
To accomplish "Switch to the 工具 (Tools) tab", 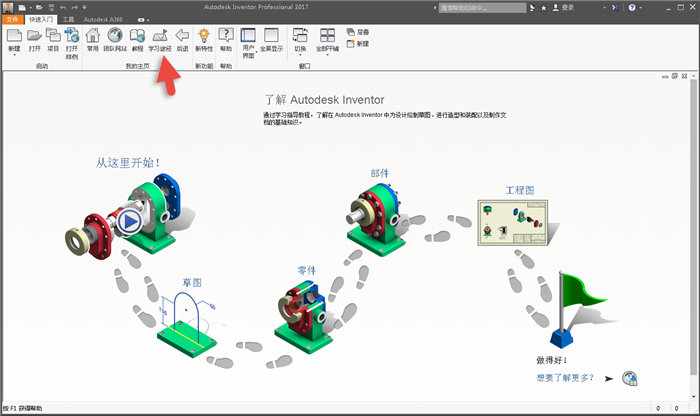I will tap(68, 19).
